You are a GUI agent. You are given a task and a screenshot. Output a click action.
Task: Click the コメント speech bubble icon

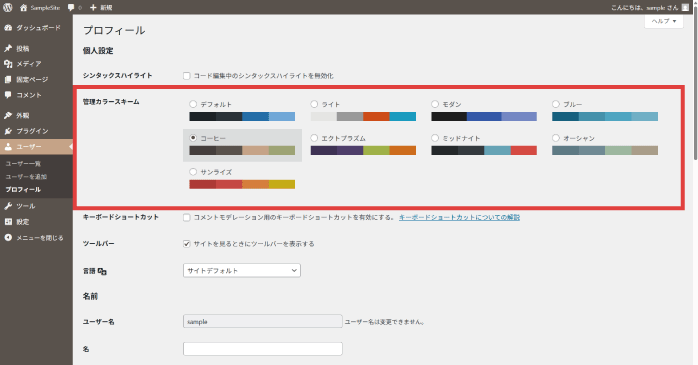pyautogui.click(x=8, y=95)
